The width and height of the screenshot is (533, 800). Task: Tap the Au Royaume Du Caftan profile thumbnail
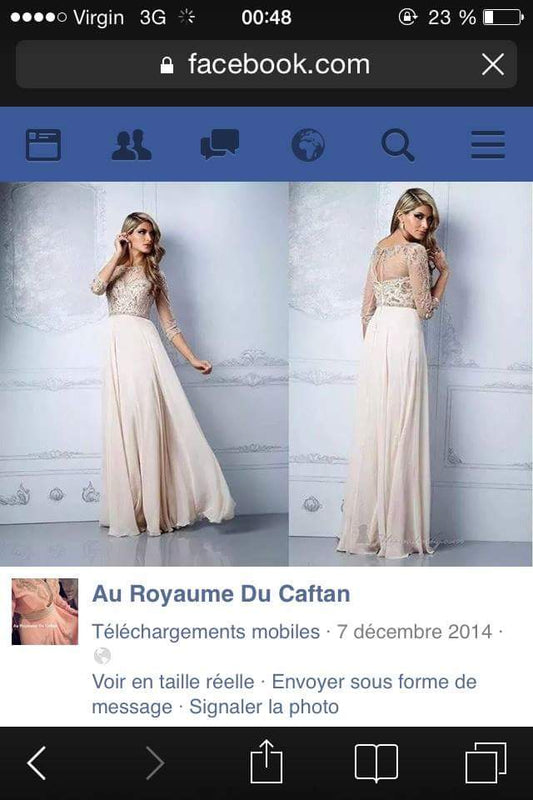tap(45, 611)
